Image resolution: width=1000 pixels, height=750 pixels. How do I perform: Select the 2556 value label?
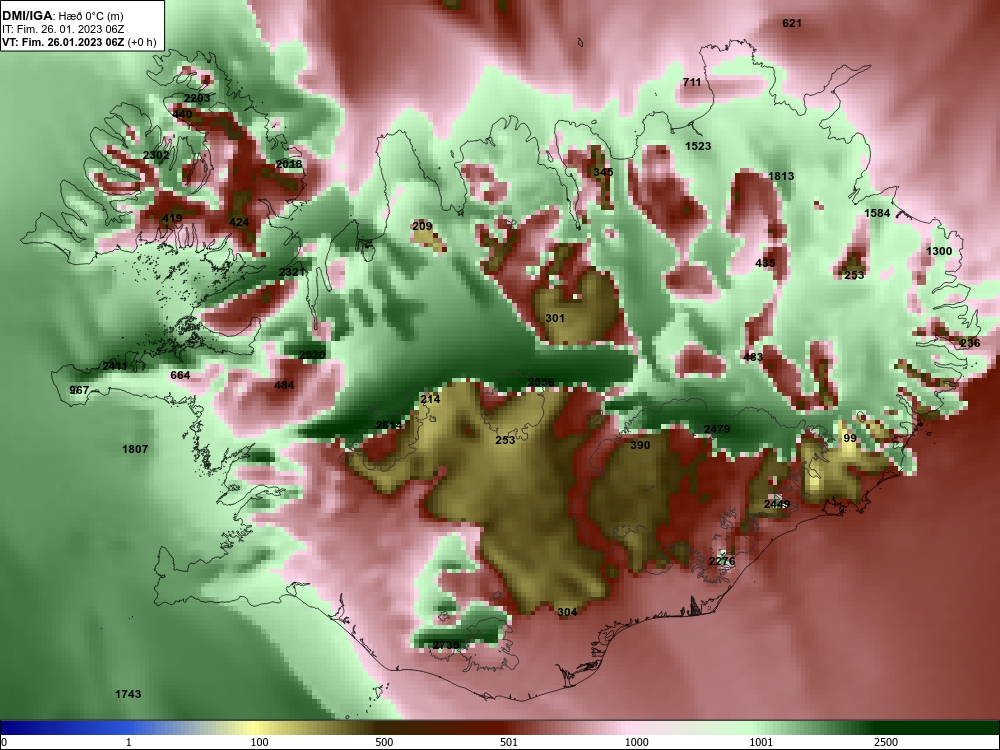(541, 383)
